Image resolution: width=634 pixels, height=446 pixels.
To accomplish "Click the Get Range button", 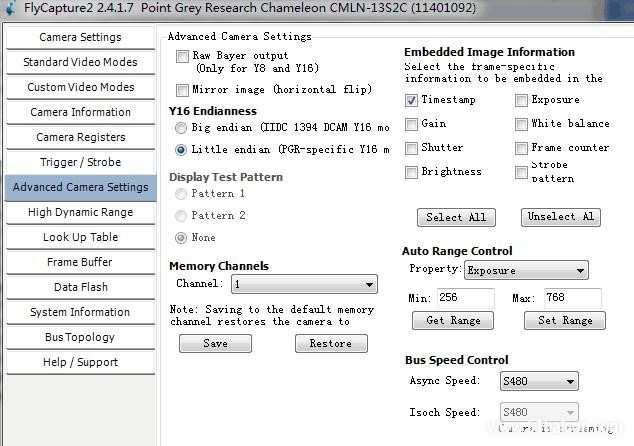I will coord(453,321).
